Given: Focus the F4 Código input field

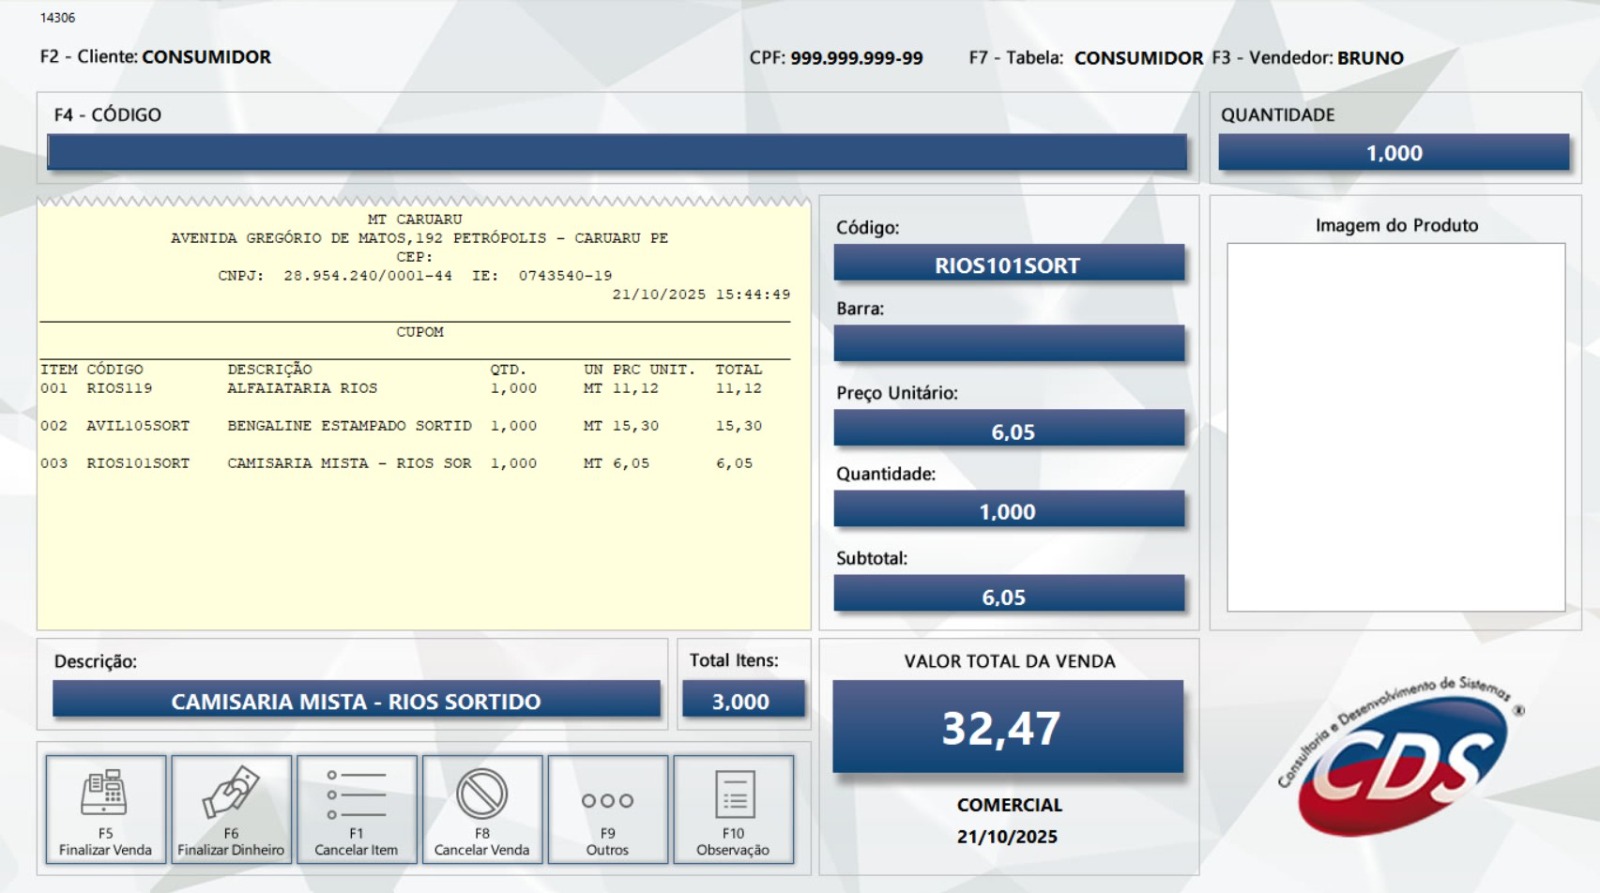Looking at the screenshot, I should (x=617, y=152).
